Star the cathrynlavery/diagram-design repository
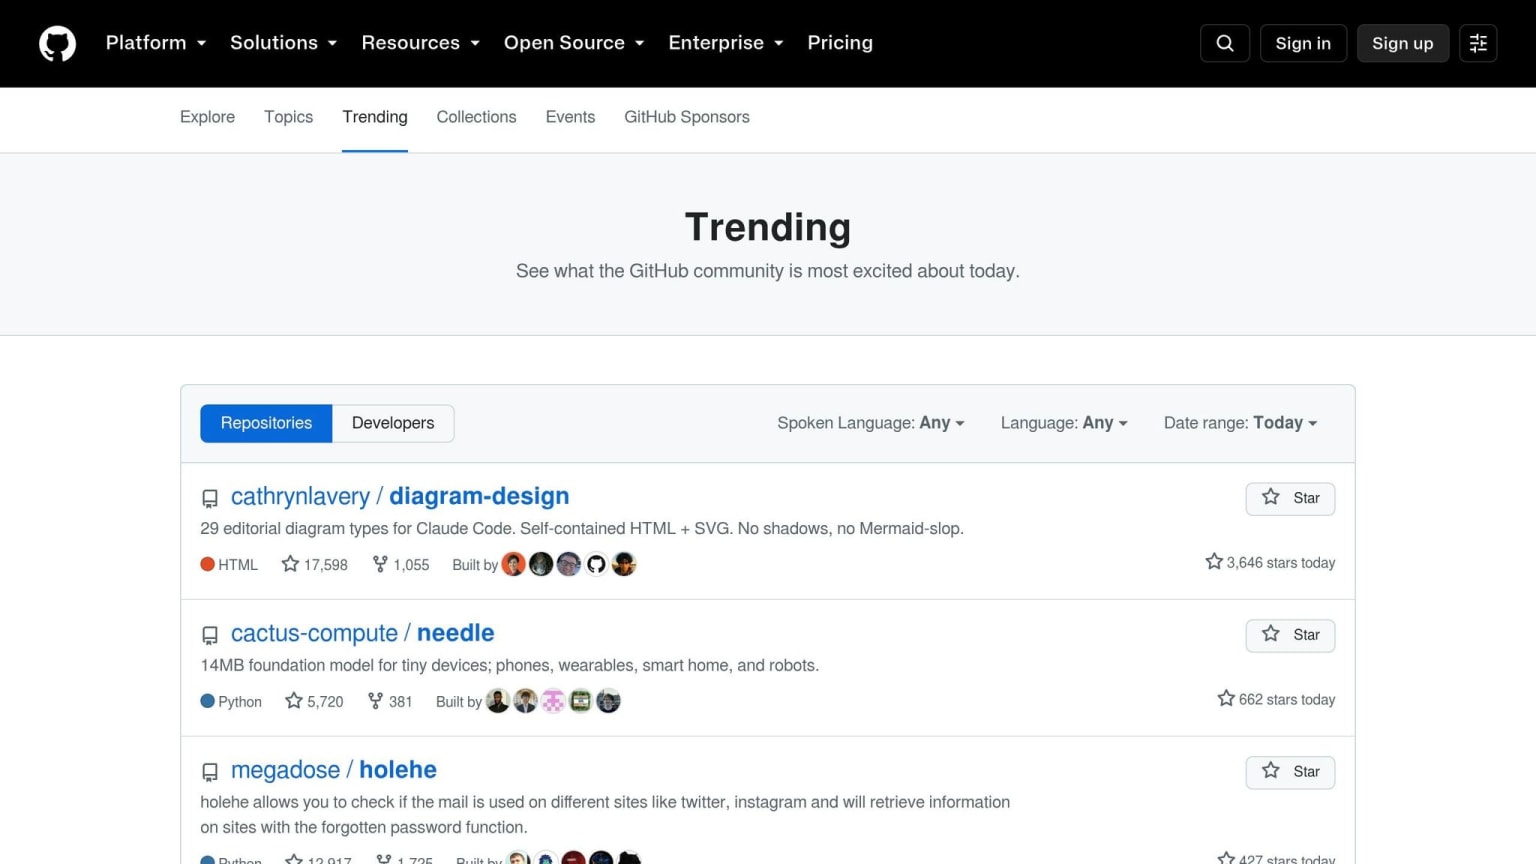Image resolution: width=1536 pixels, height=864 pixels. (x=1290, y=498)
